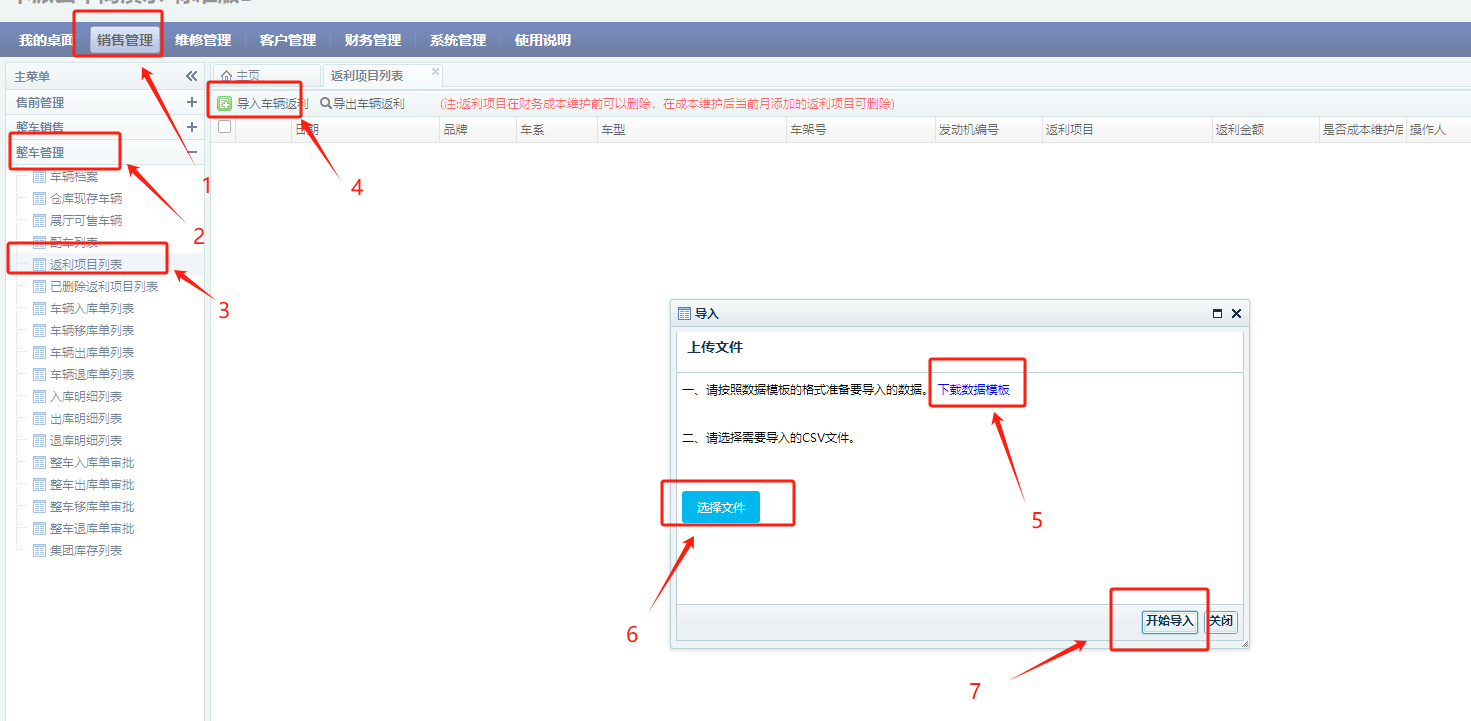Click the icon beside 已删除返利项目列表 in the tree
Viewport: 1471px width, 721px height.
pyautogui.click(x=40, y=286)
